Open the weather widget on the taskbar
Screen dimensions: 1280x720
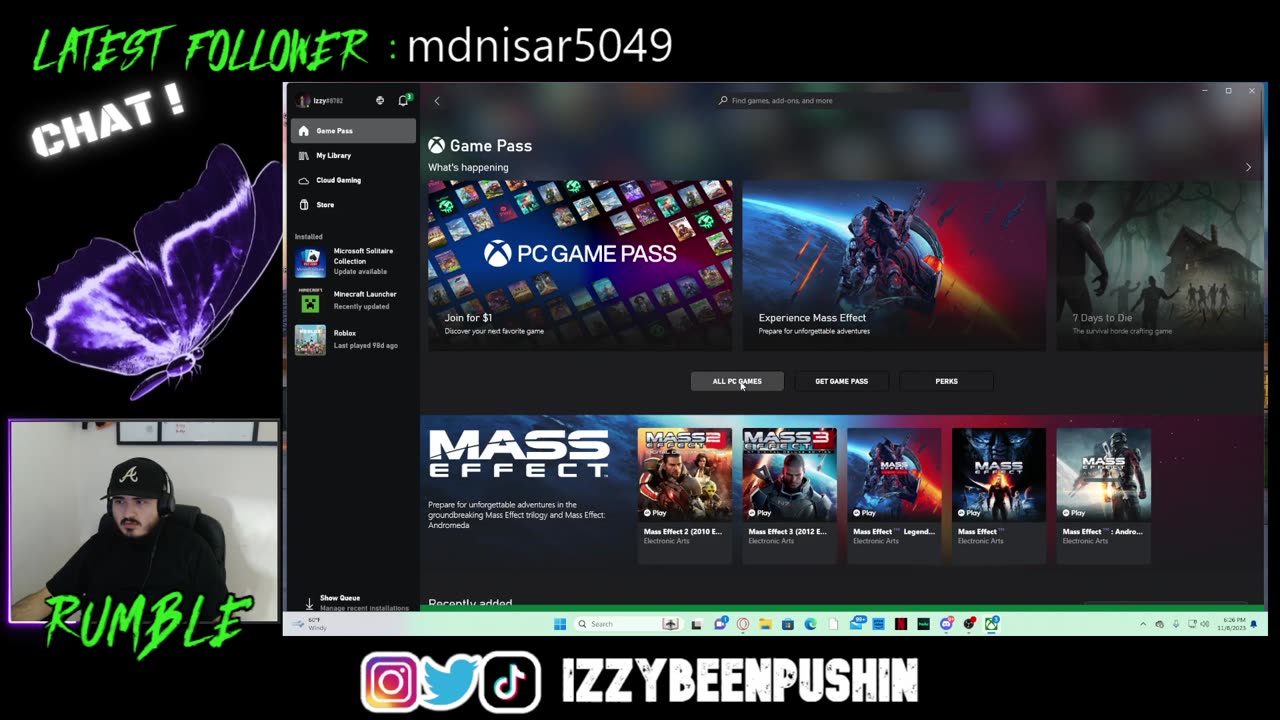pyautogui.click(x=311, y=624)
